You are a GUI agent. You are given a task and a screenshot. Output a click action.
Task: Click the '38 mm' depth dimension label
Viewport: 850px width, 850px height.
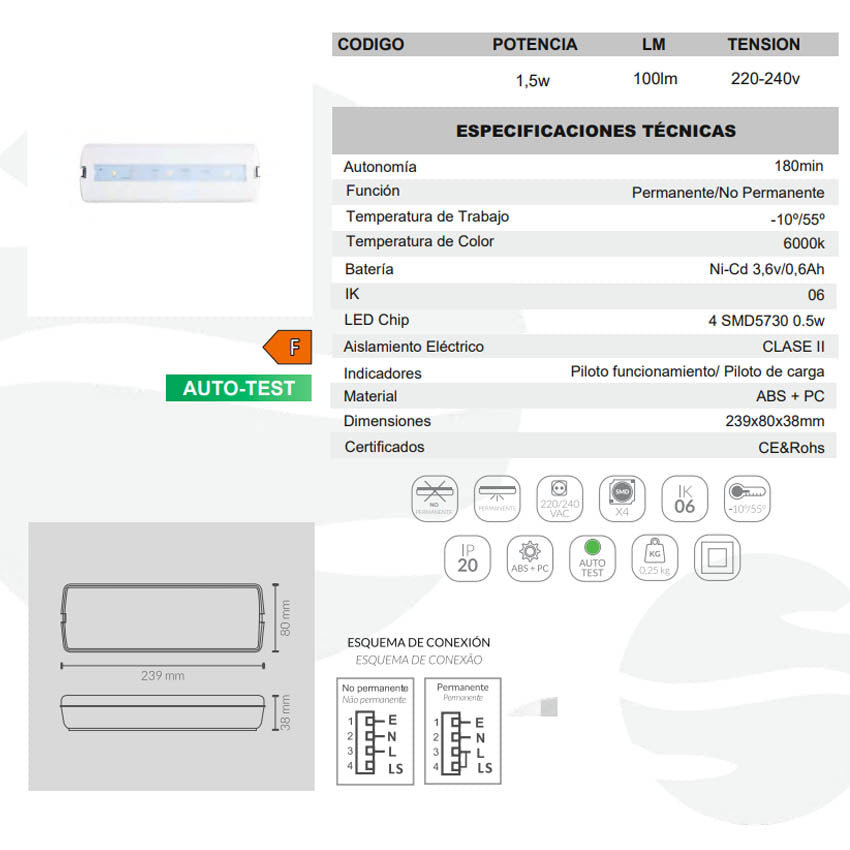tap(285, 712)
